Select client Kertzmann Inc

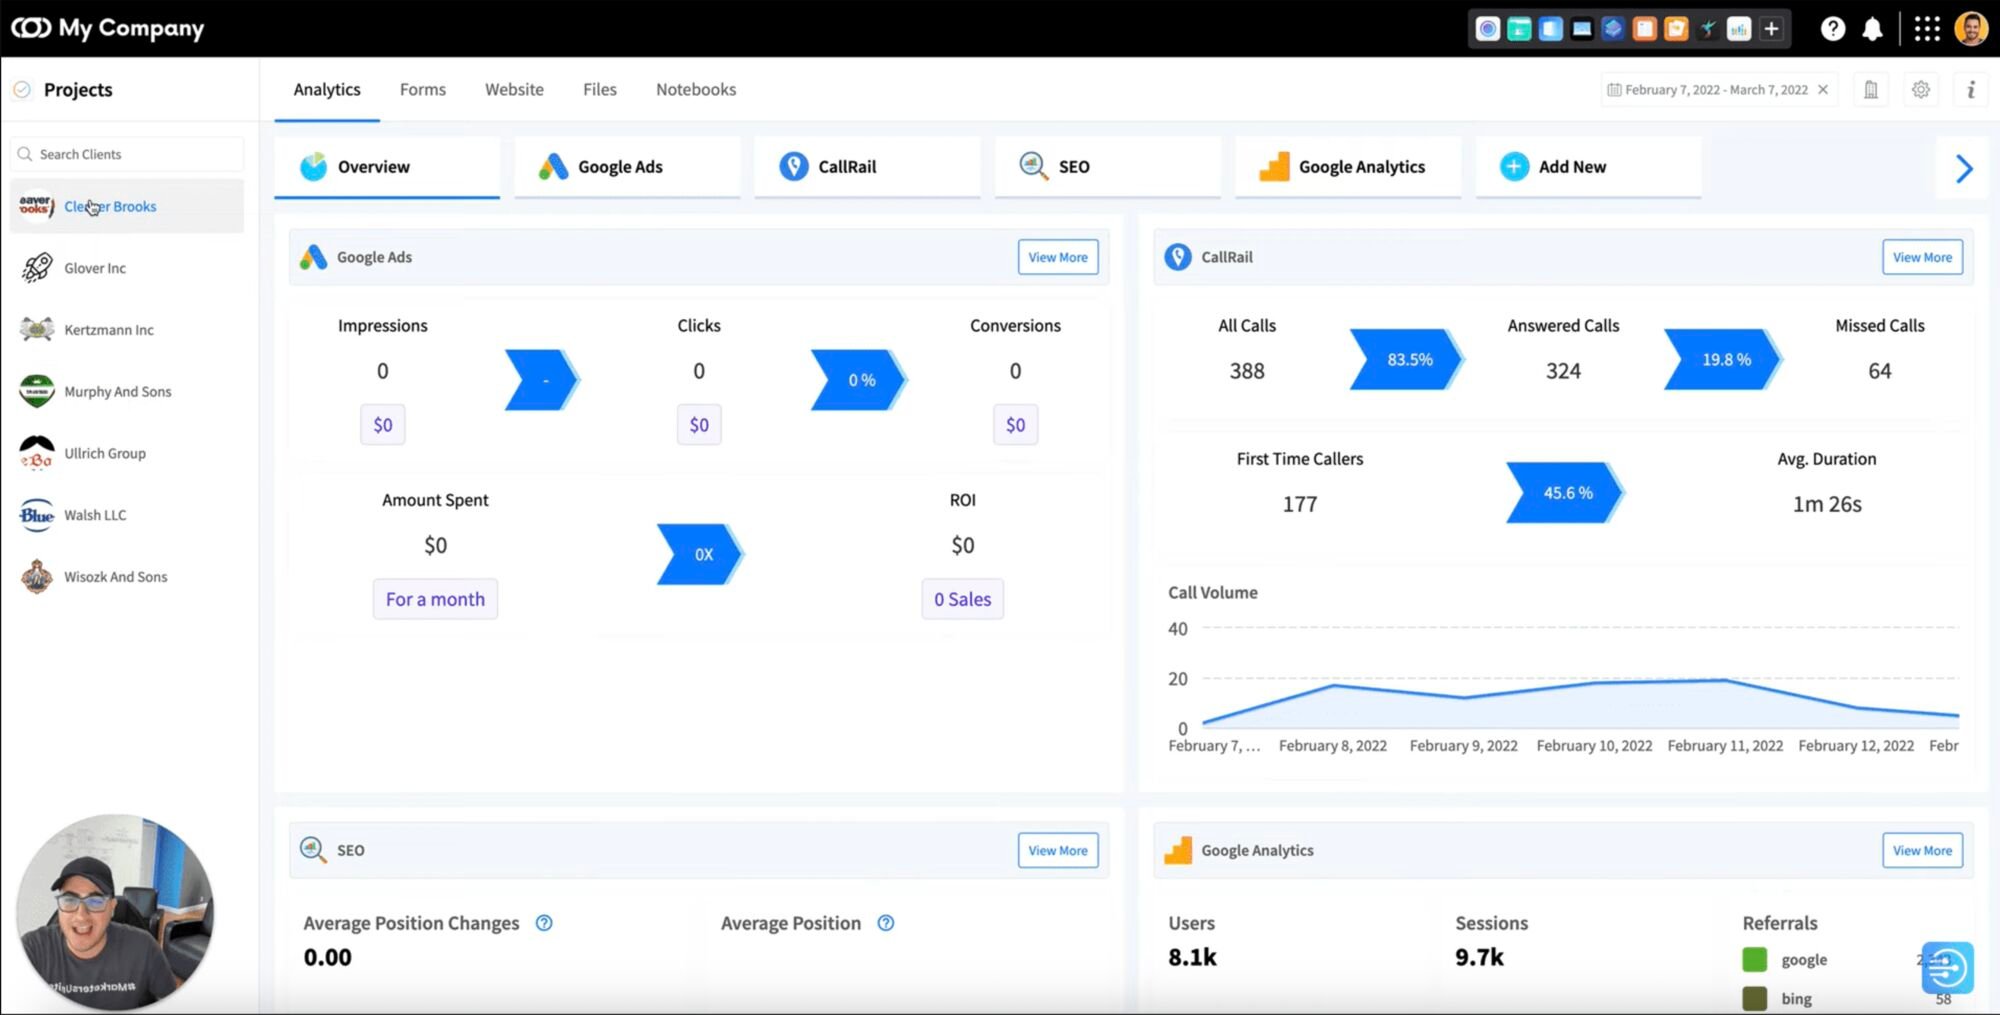tap(127, 330)
